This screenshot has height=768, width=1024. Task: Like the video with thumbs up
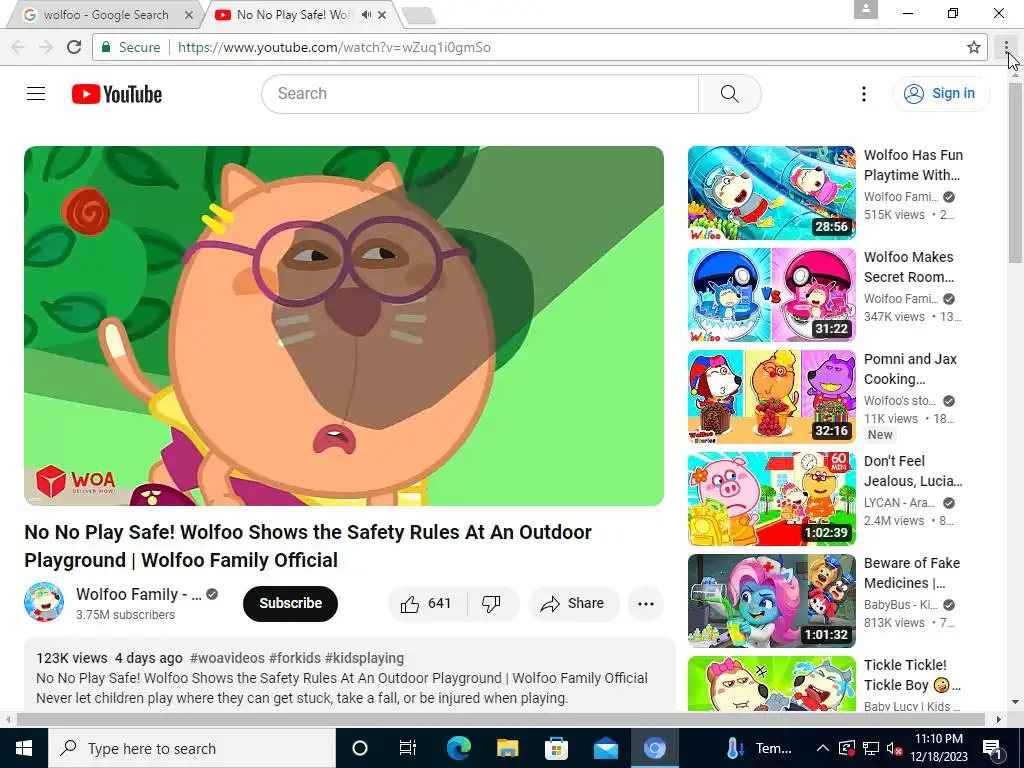[x=427, y=603]
